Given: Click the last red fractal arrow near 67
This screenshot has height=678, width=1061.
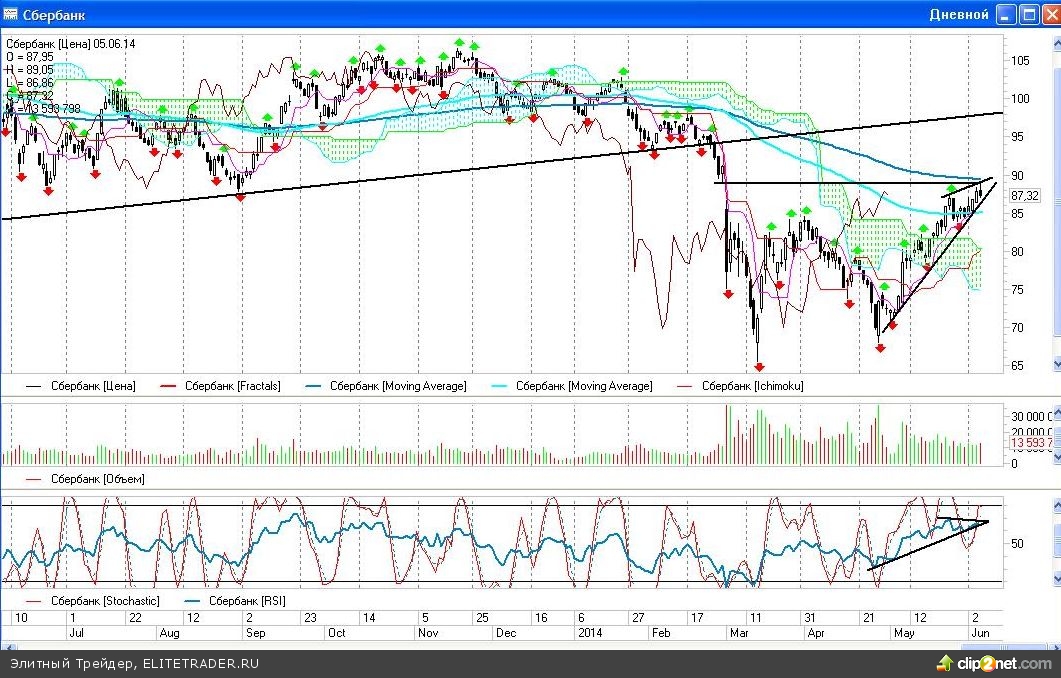Looking at the screenshot, I should point(880,347).
